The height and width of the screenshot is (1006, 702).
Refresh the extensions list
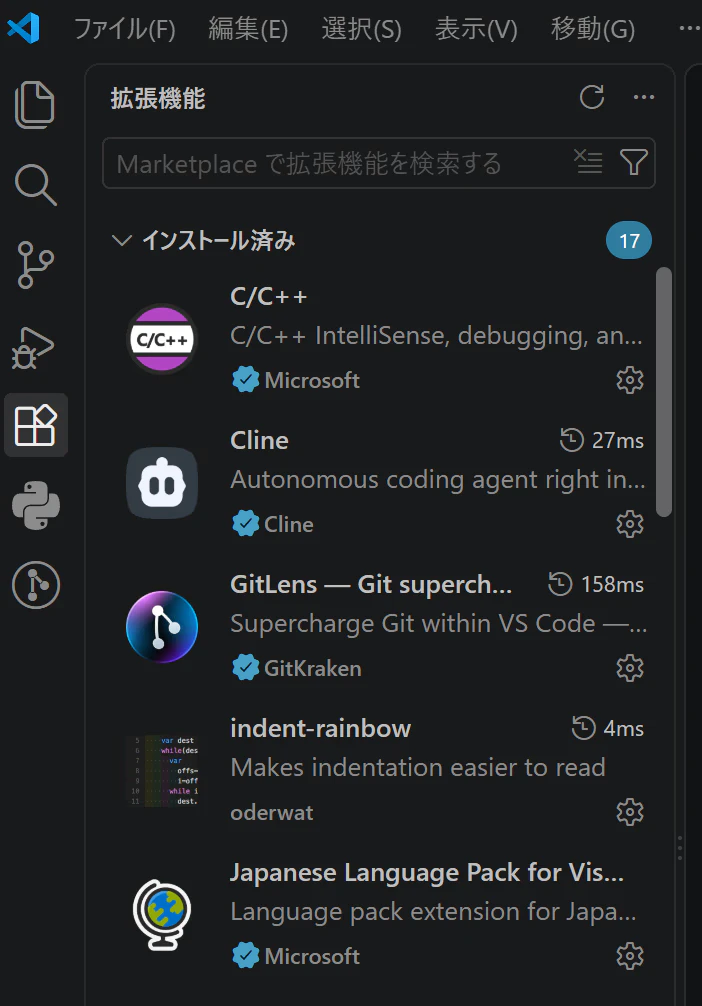tap(592, 98)
